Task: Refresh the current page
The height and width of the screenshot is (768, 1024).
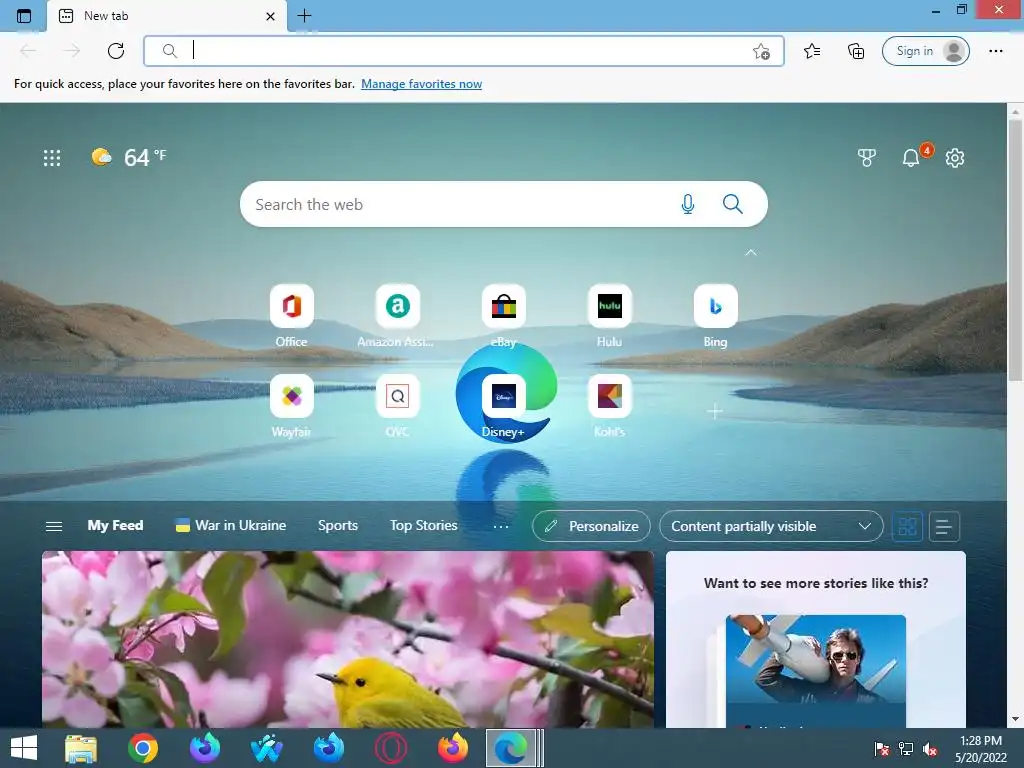Action: click(116, 51)
